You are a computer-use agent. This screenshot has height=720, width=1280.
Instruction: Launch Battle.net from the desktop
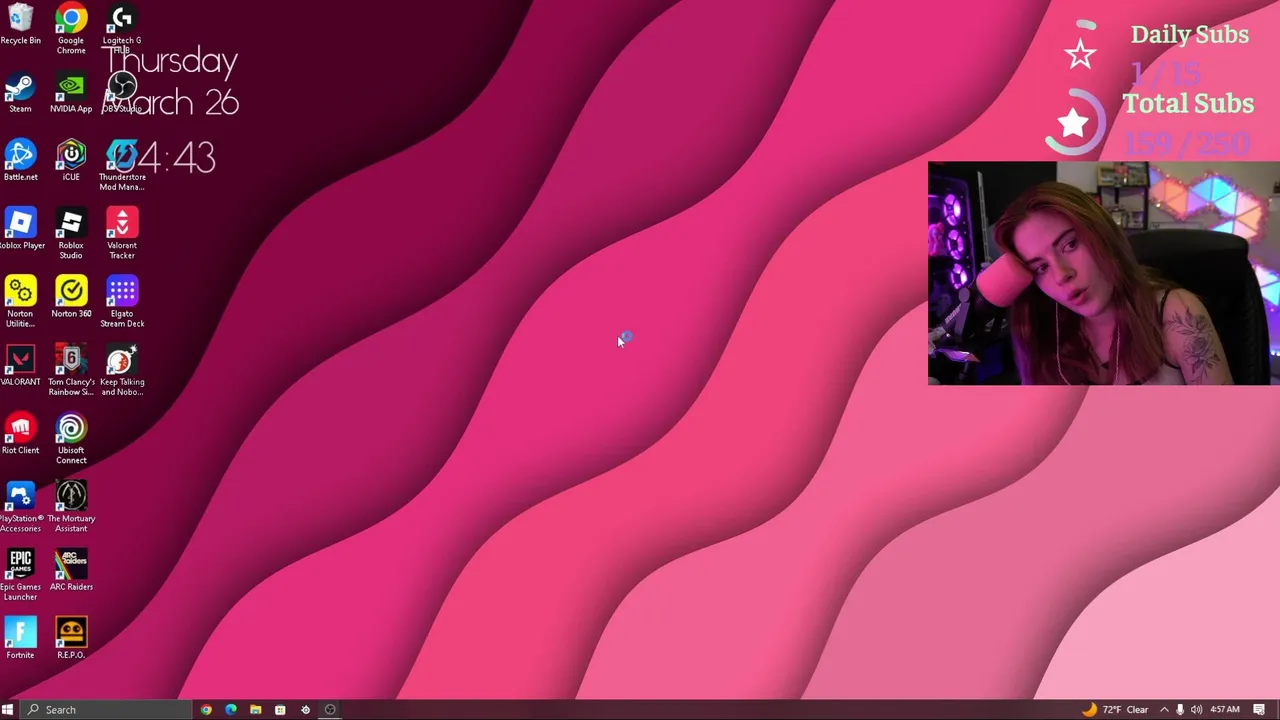20,161
